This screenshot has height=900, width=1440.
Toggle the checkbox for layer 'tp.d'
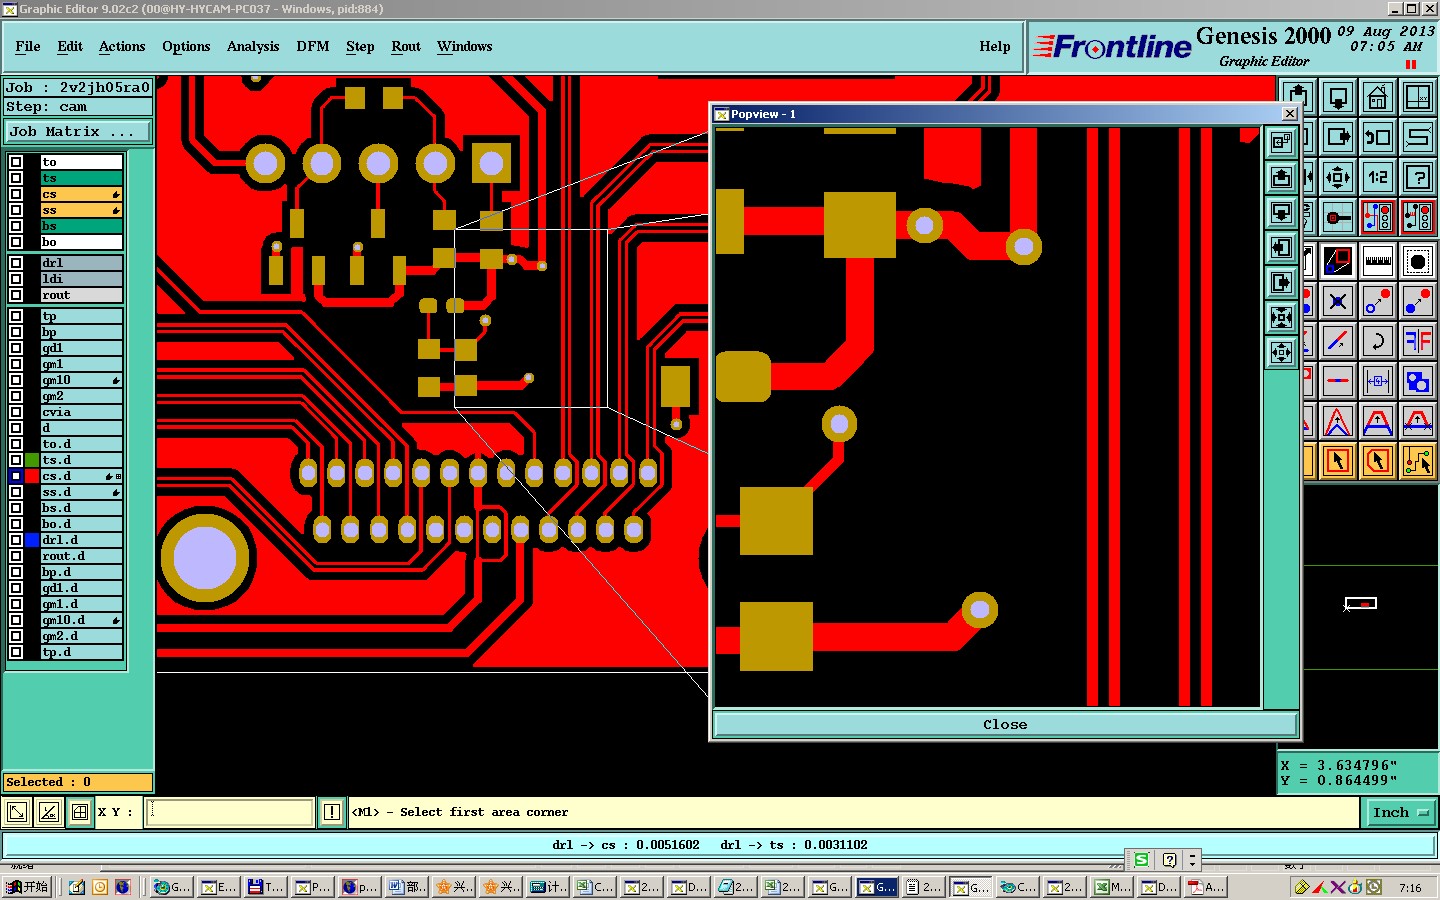(16, 652)
